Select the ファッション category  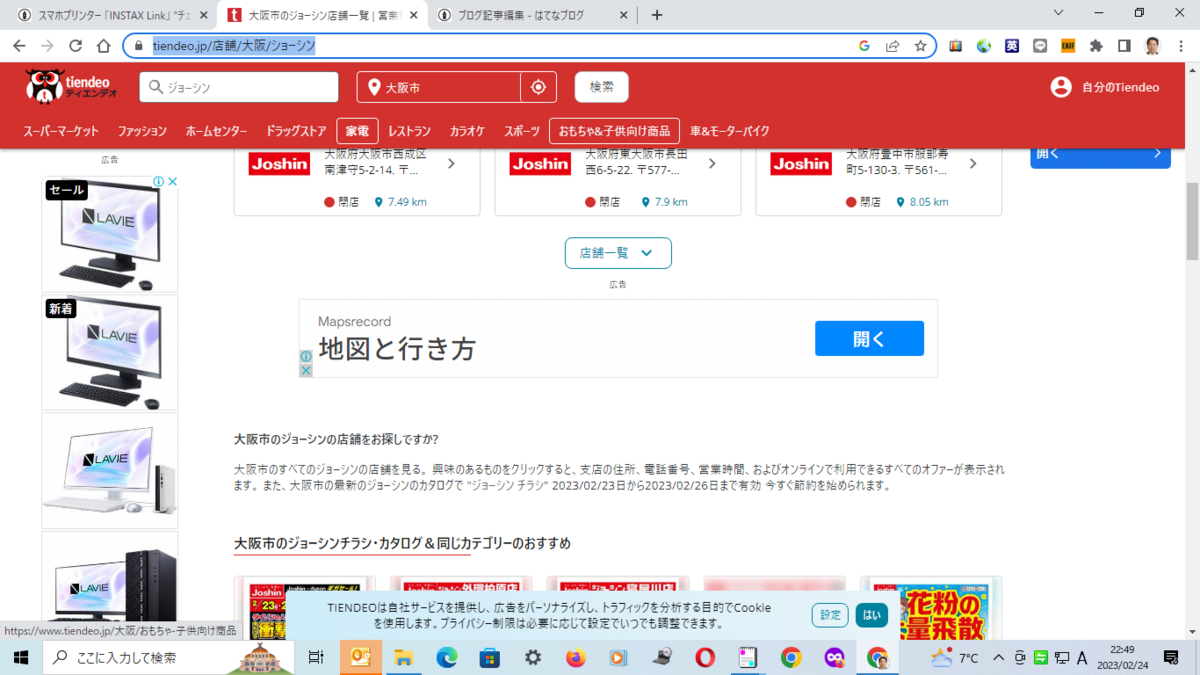pyautogui.click(x=142, y=131)
